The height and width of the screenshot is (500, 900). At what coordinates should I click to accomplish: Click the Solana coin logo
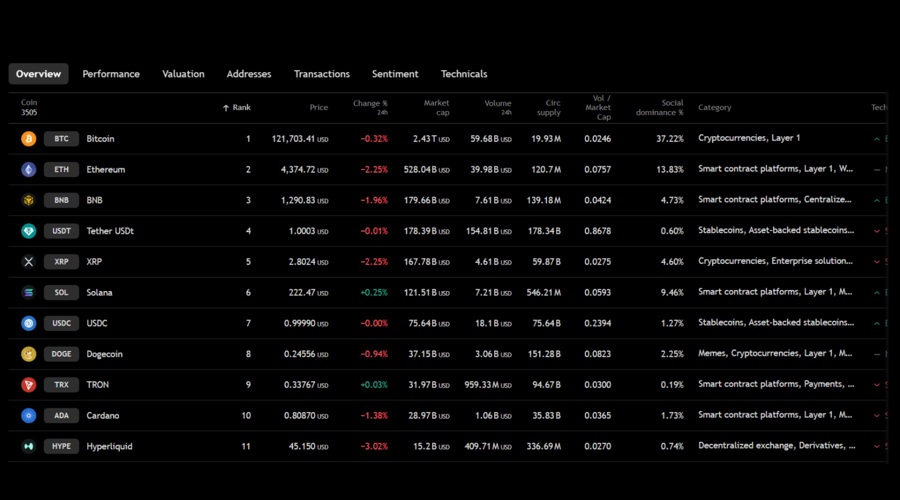29,293
